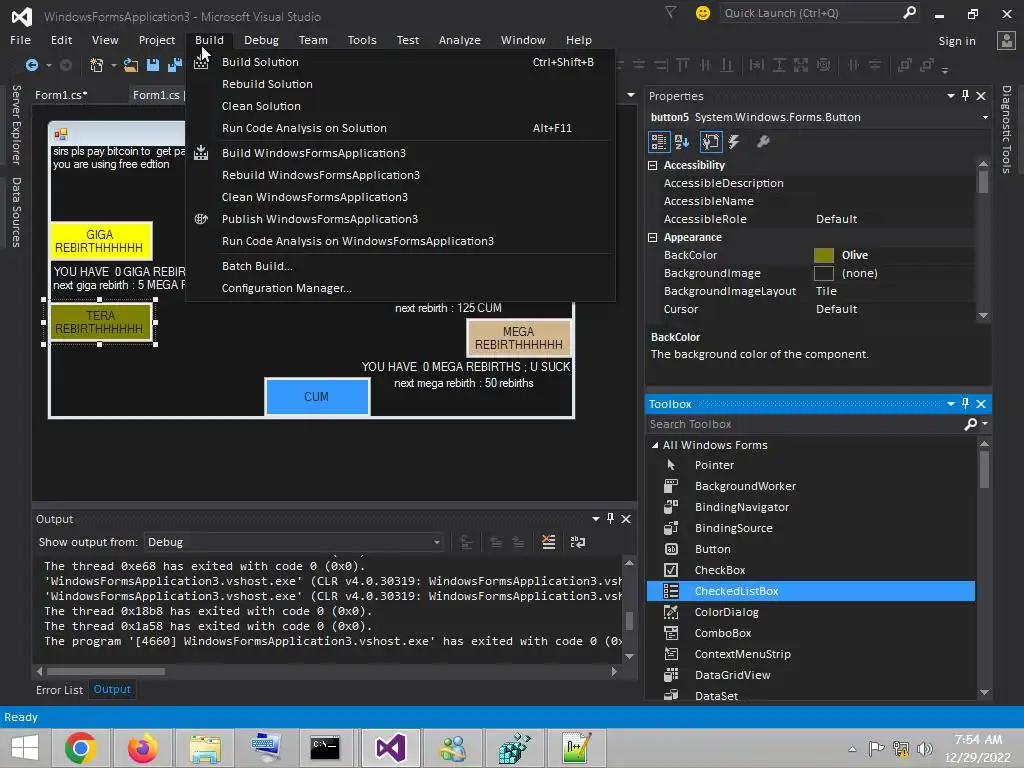1024x768 pixels.
Task: Pin the Toolbox panel
Action: [965, 404]
